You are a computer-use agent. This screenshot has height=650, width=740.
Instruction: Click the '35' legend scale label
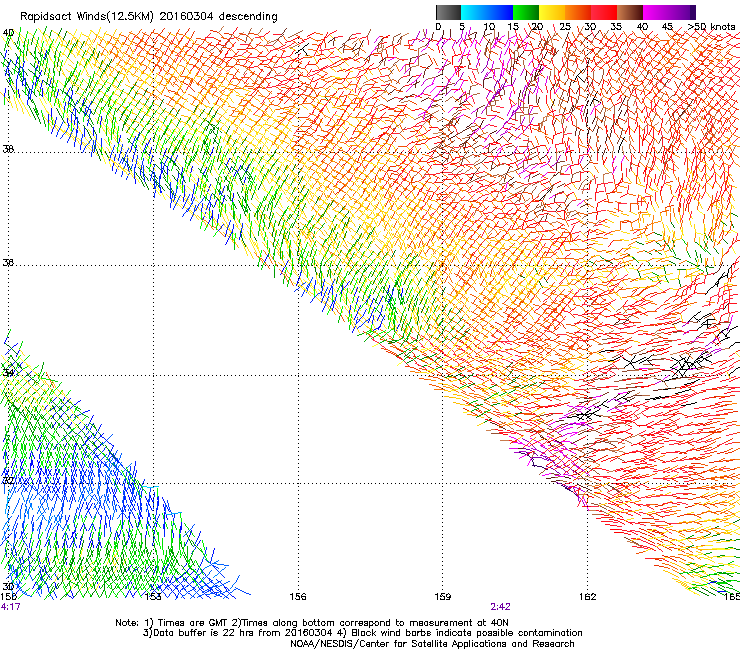coord(616,27)
